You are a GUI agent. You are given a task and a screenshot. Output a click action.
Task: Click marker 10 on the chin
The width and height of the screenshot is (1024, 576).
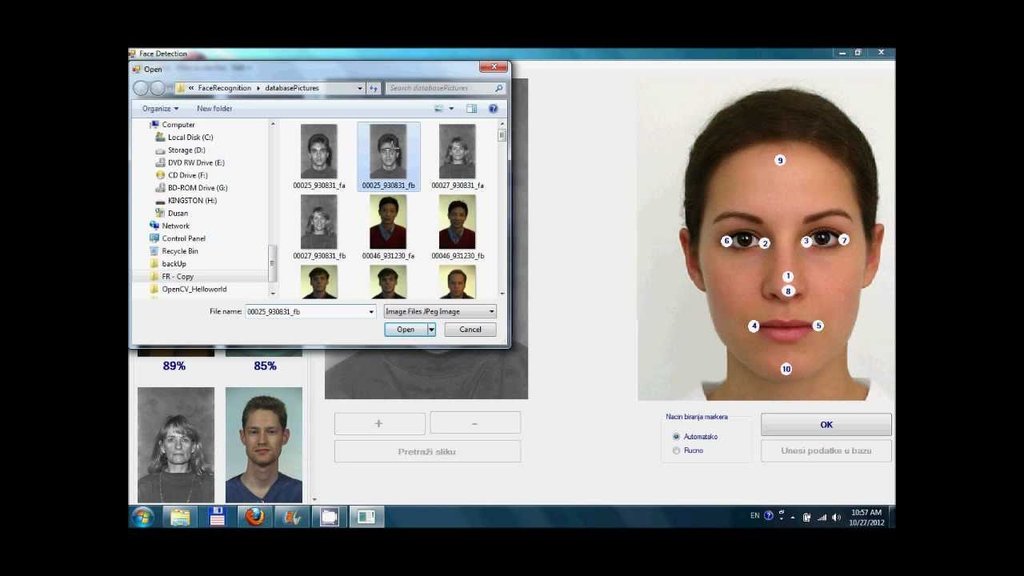tap(786, 369)
